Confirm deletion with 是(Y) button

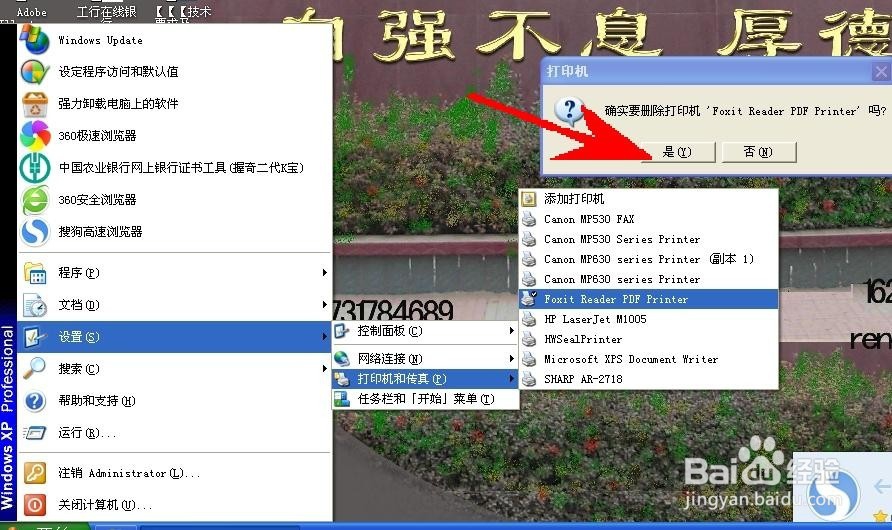coord(678,152)
